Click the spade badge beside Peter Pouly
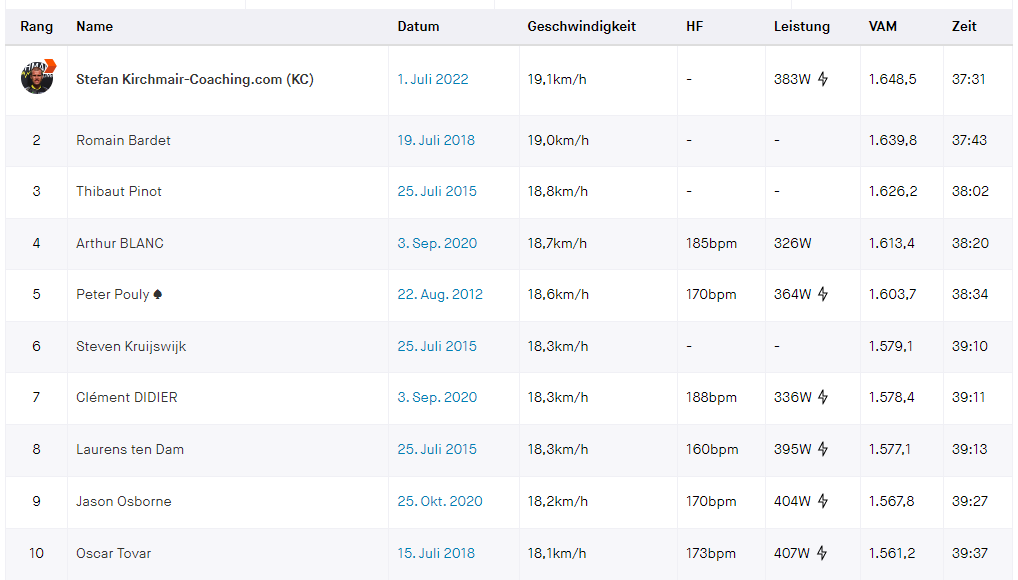The width and height of the screenshot is (1018, 580). (x=159, y=294)
